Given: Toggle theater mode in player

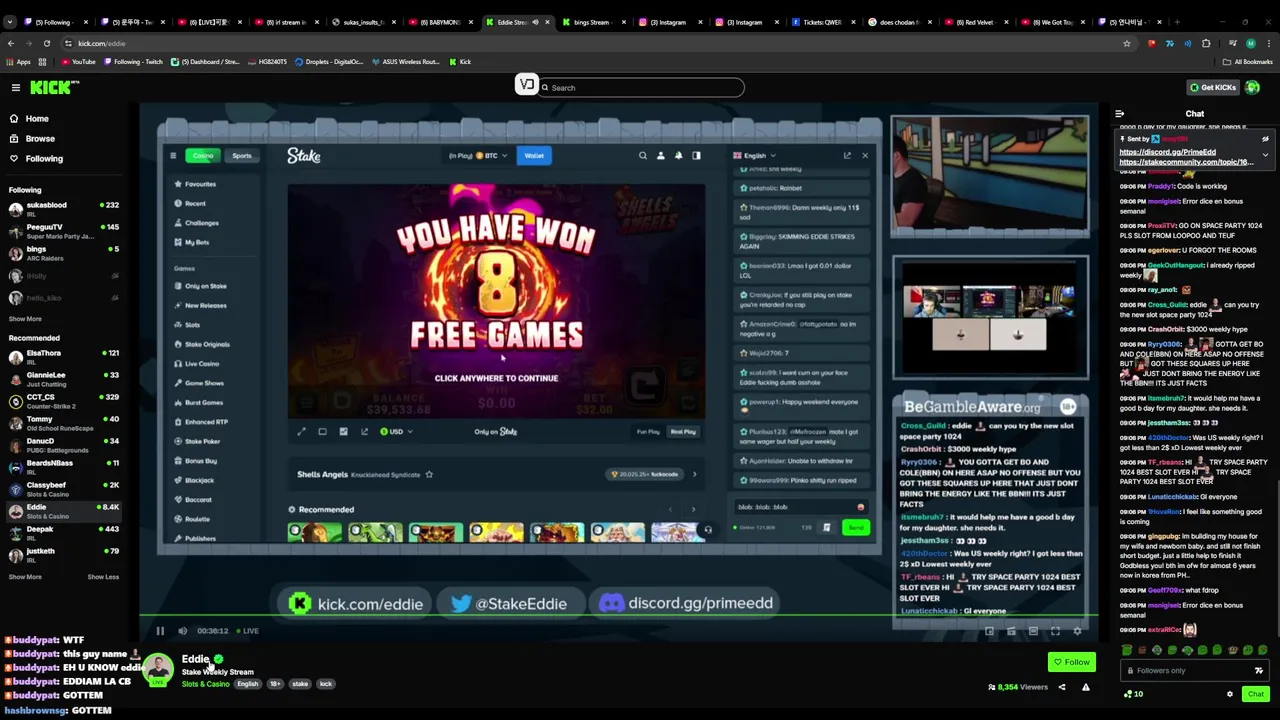Looking at the screenshot, I should click(x=1033, y=631).
